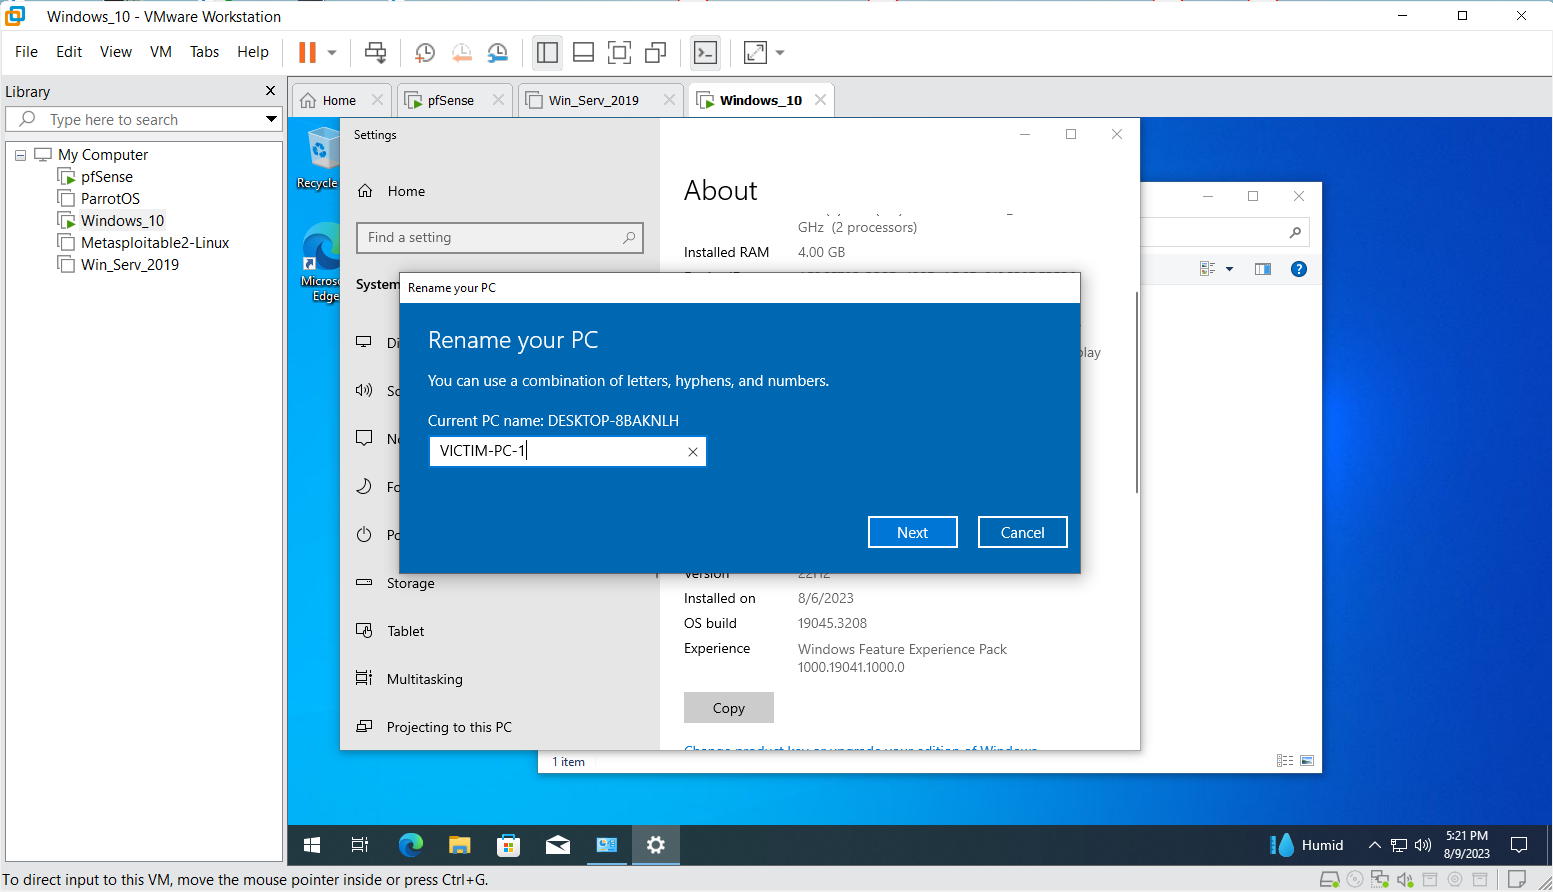This screenshot has height=892, width=1553.
Task: Close the pfSense tab
Action: tap(498, 100)
